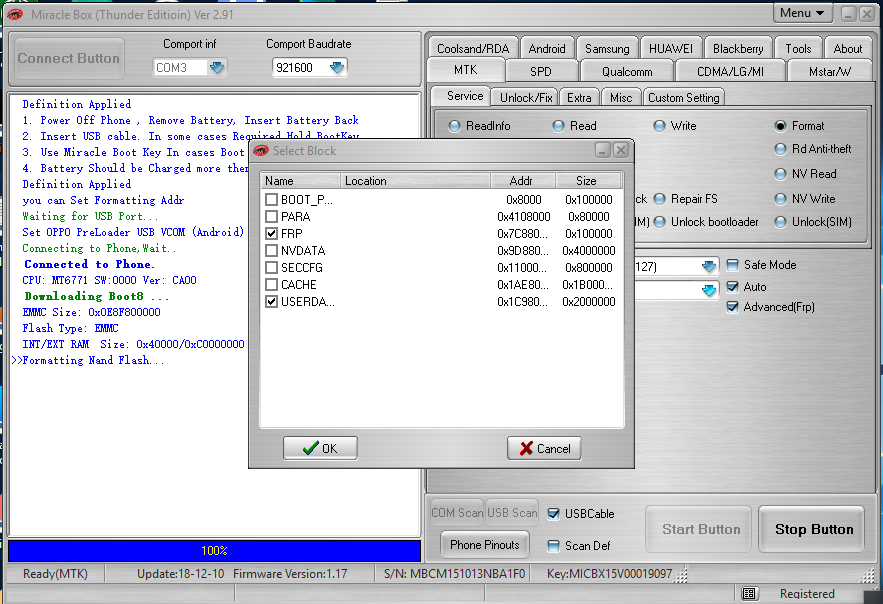Check the PARA block checkbox

(271, 216)
